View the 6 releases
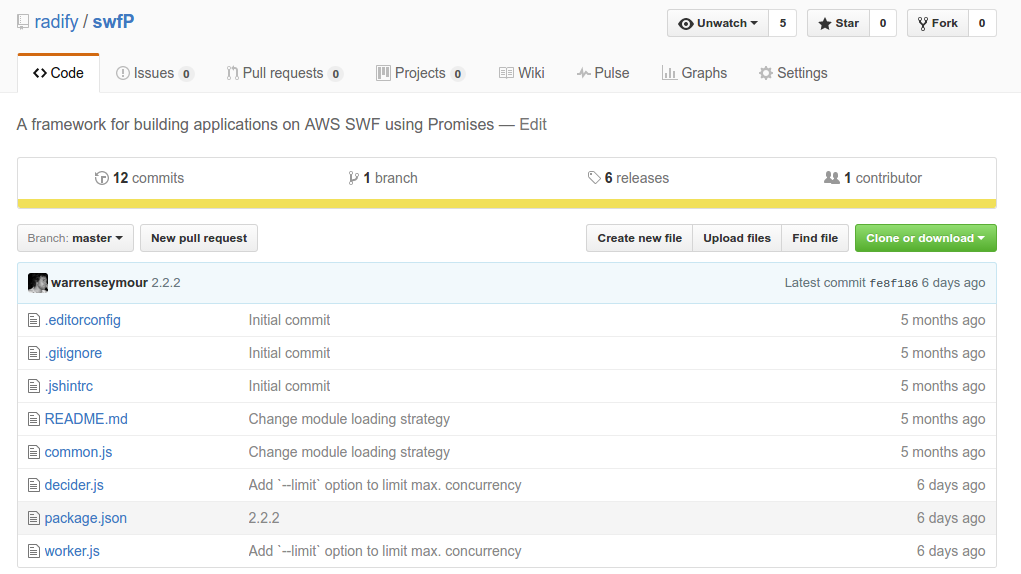 click(628, 178)
